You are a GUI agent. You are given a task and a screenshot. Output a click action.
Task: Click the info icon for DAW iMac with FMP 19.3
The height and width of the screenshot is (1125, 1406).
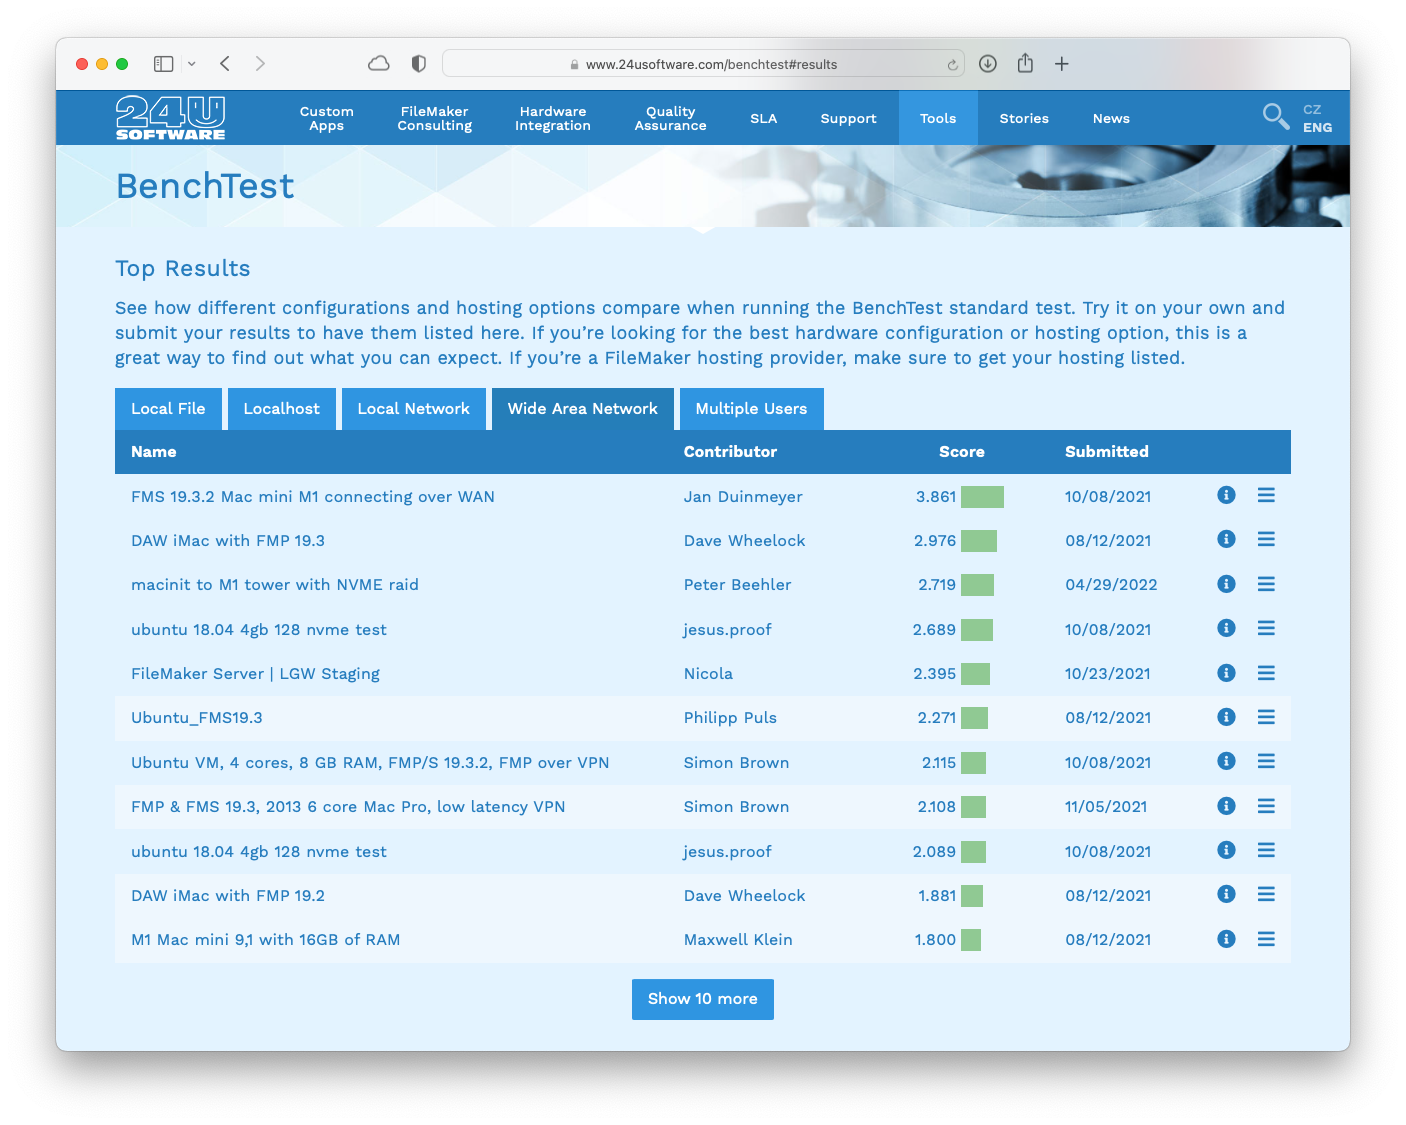pyautogui.click(x=1226, y=539)
